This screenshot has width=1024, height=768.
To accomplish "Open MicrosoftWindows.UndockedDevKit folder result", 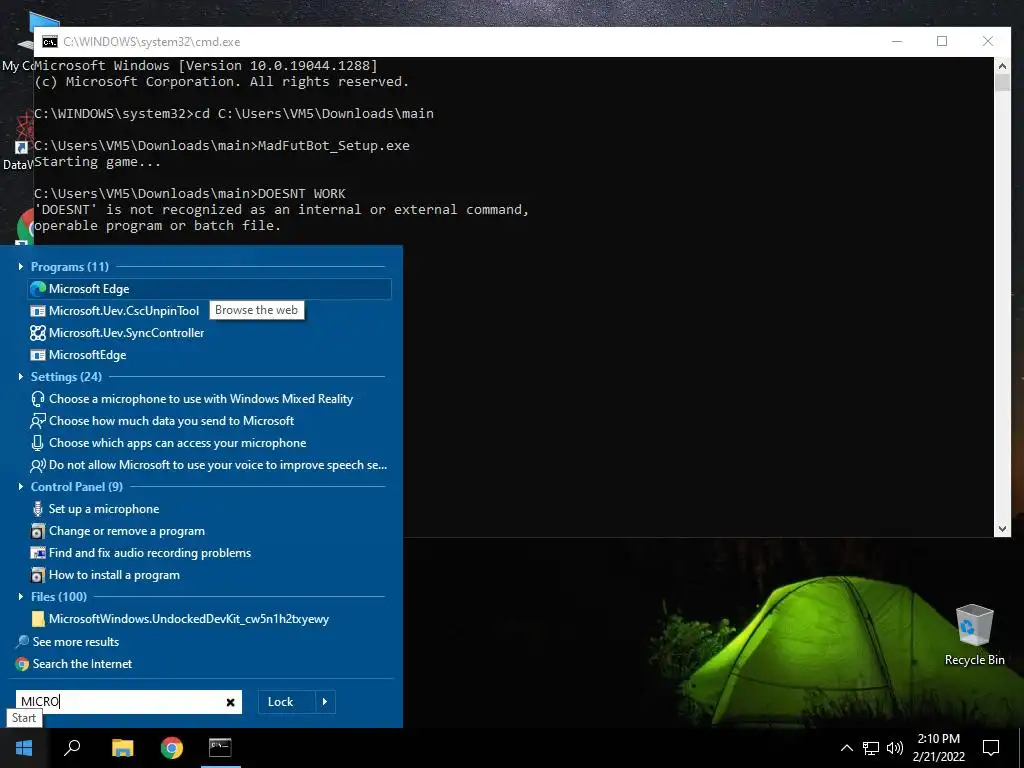I will 180,619.
